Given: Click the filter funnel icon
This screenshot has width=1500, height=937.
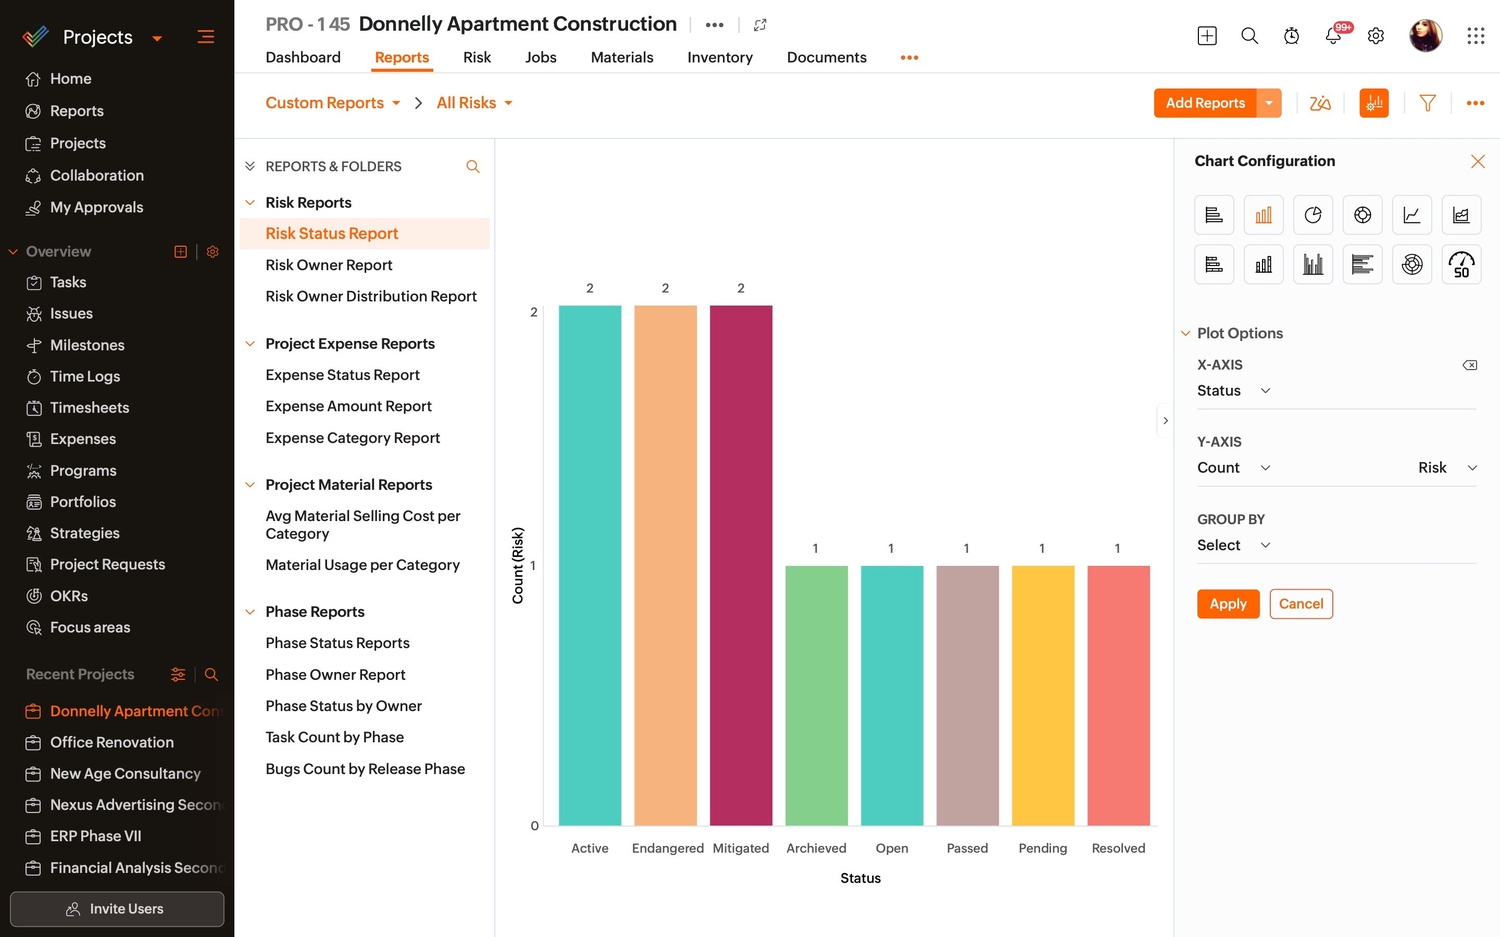Looking at the screenshot, I should point(1427,103).
